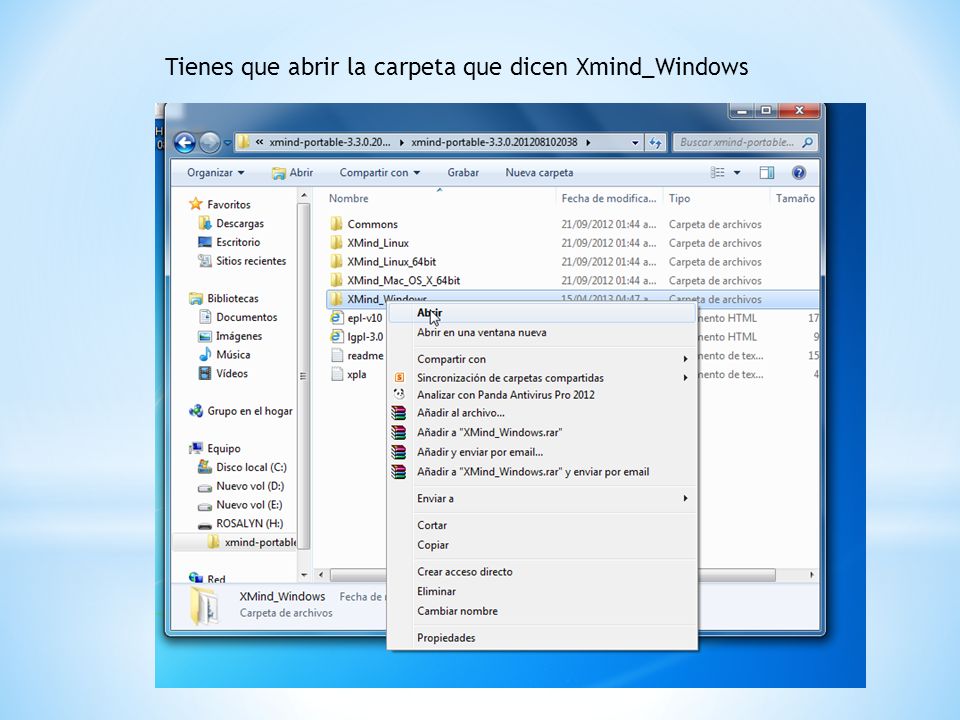Open the recent pages dropdown arrow

click(x=227, y=143)
